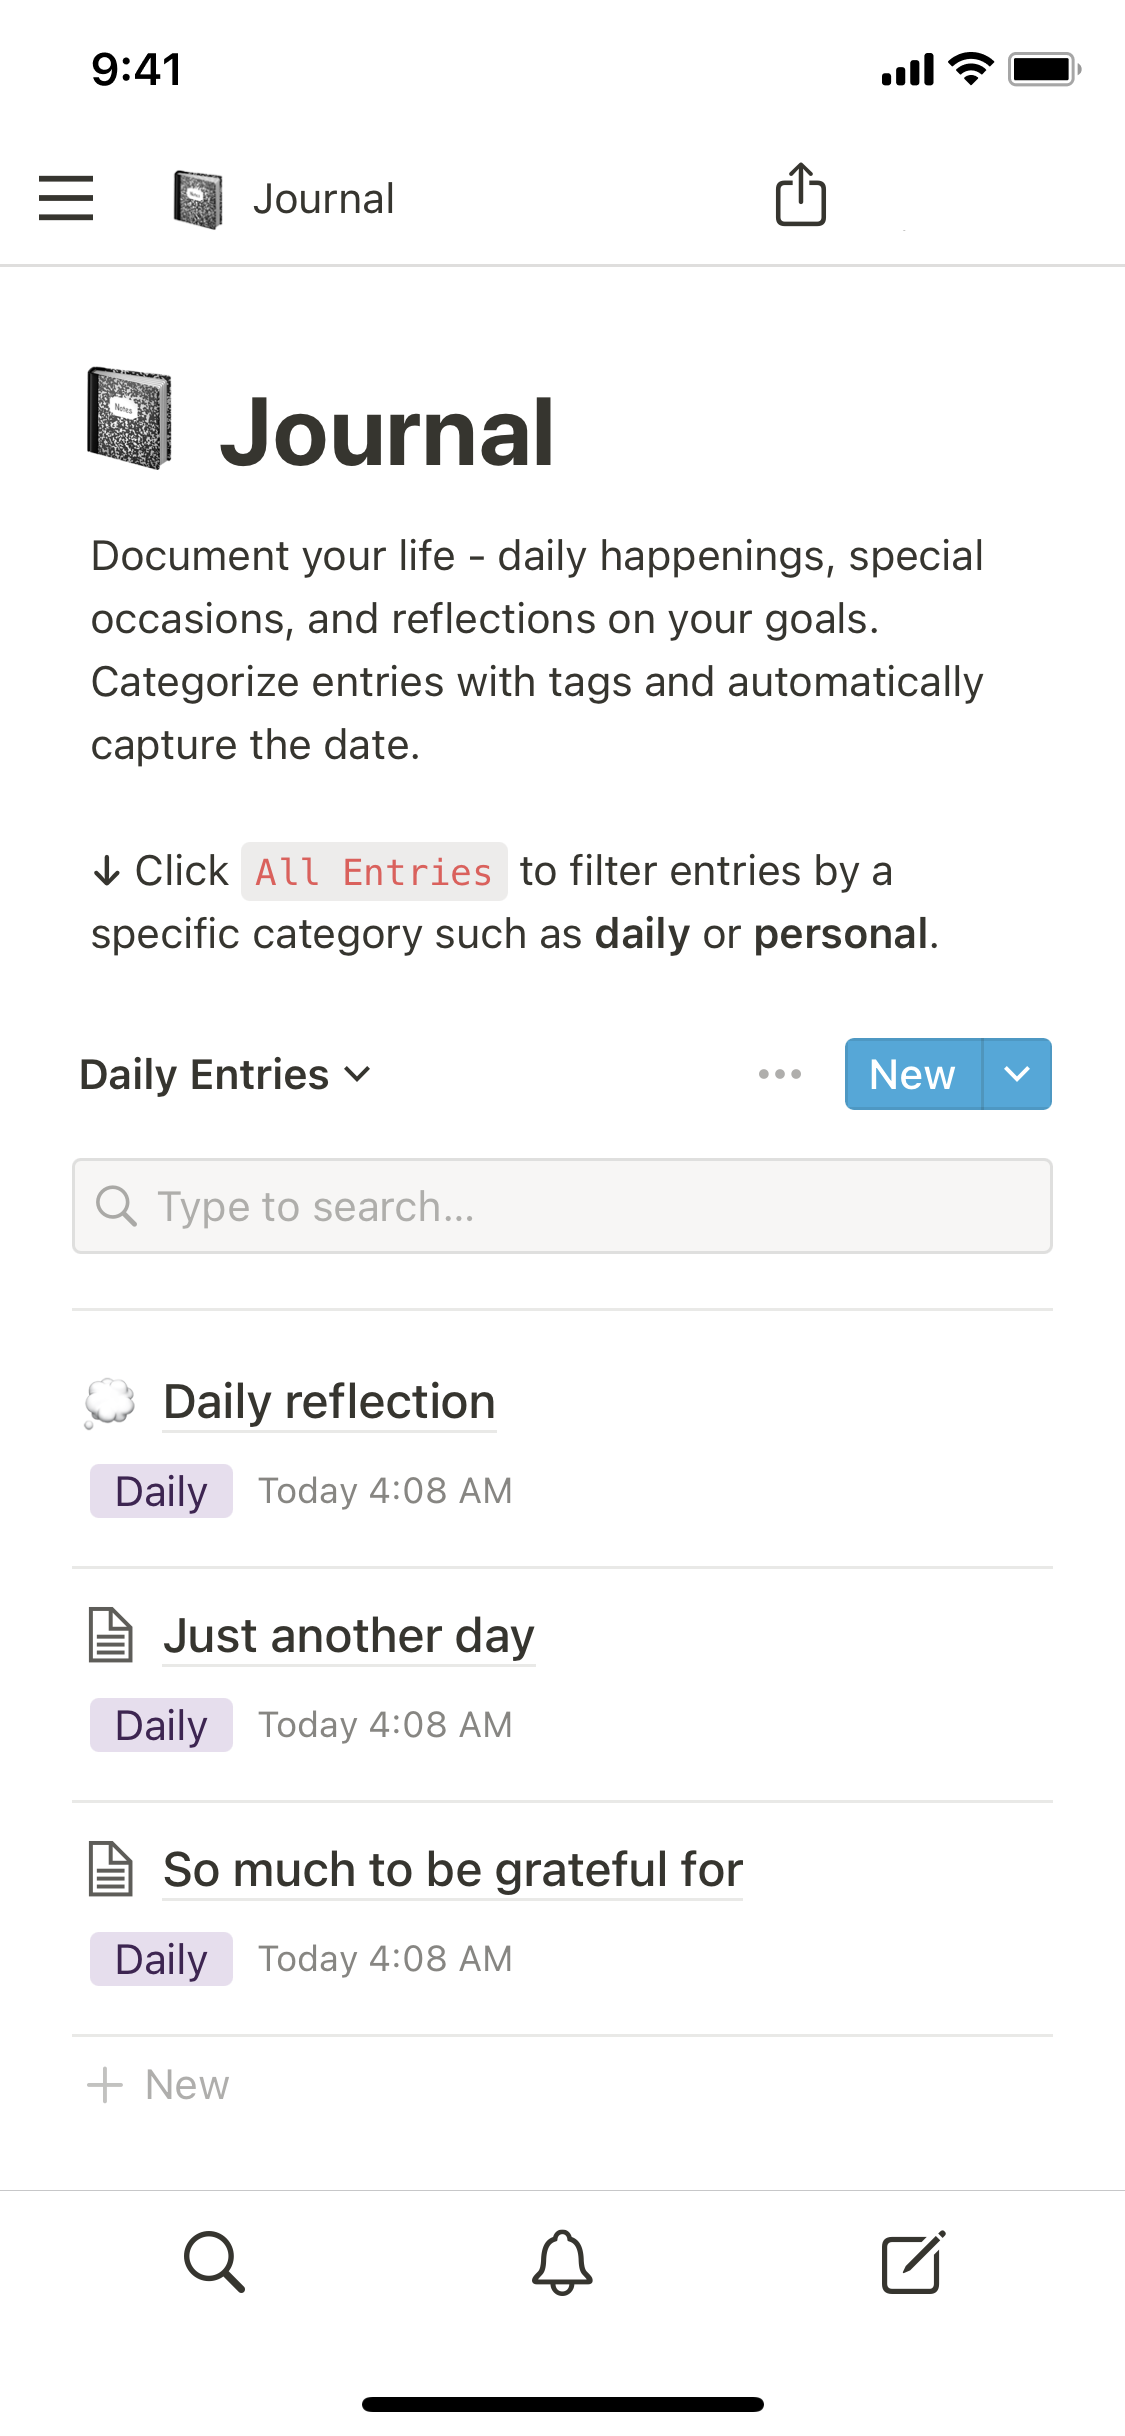Tap the notebook icon beside header title
This screenshot has height=2436, width=1125.
pos(198,199)
